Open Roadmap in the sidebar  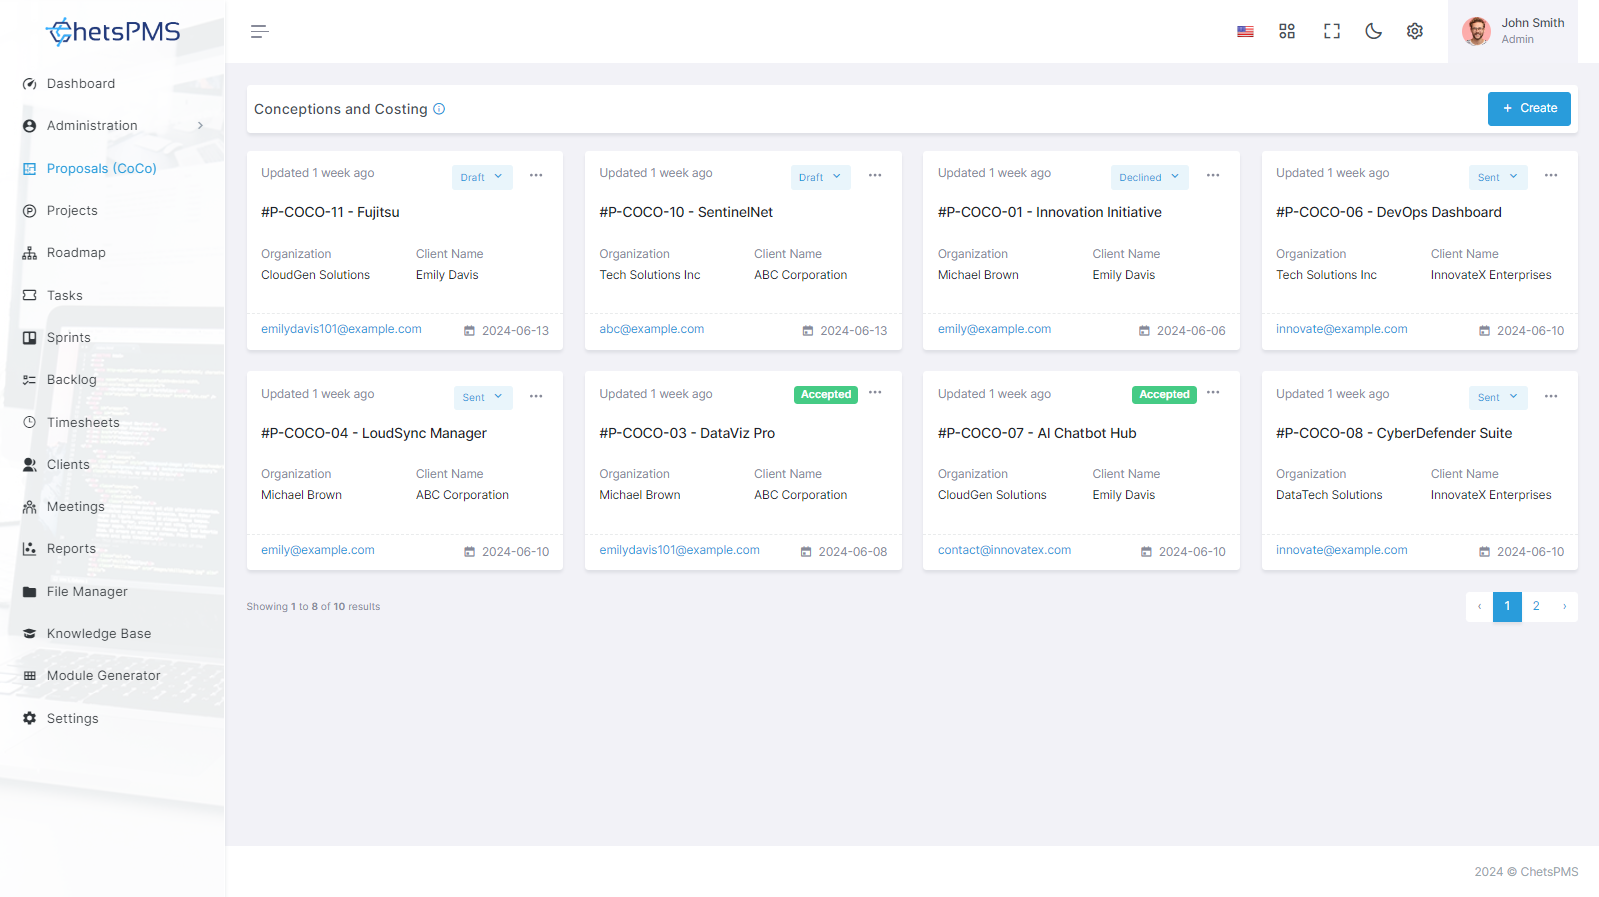point(76,253)
